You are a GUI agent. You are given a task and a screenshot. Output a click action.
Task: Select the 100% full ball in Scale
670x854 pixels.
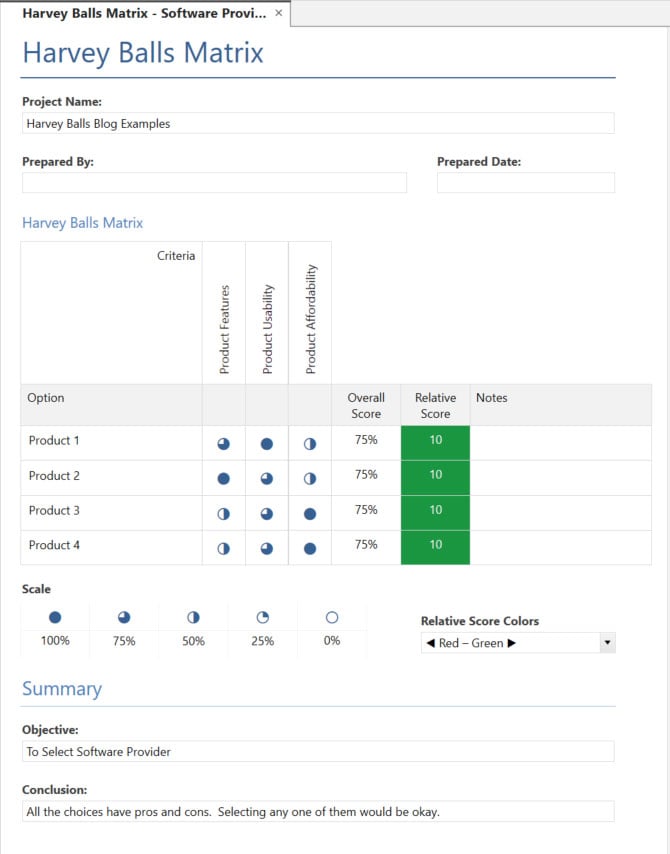pos(55,618)
